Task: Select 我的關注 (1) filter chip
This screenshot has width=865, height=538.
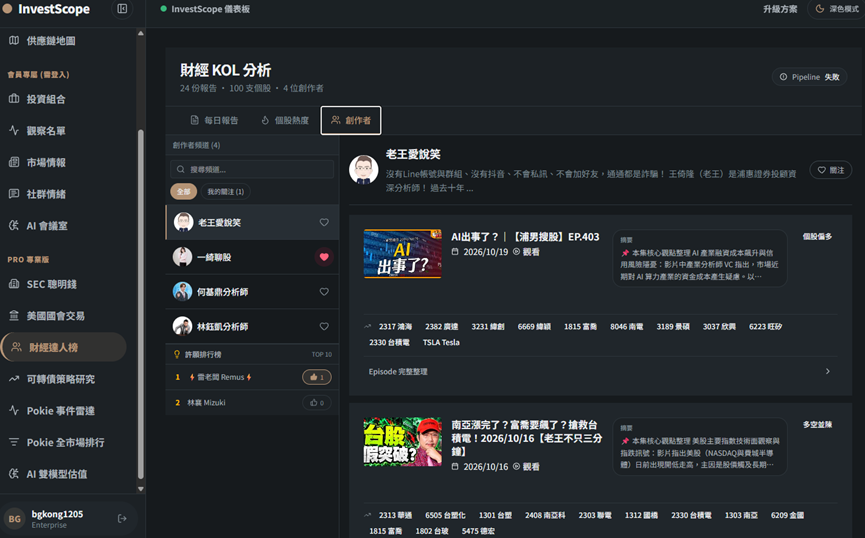Action: click(226, 191)
